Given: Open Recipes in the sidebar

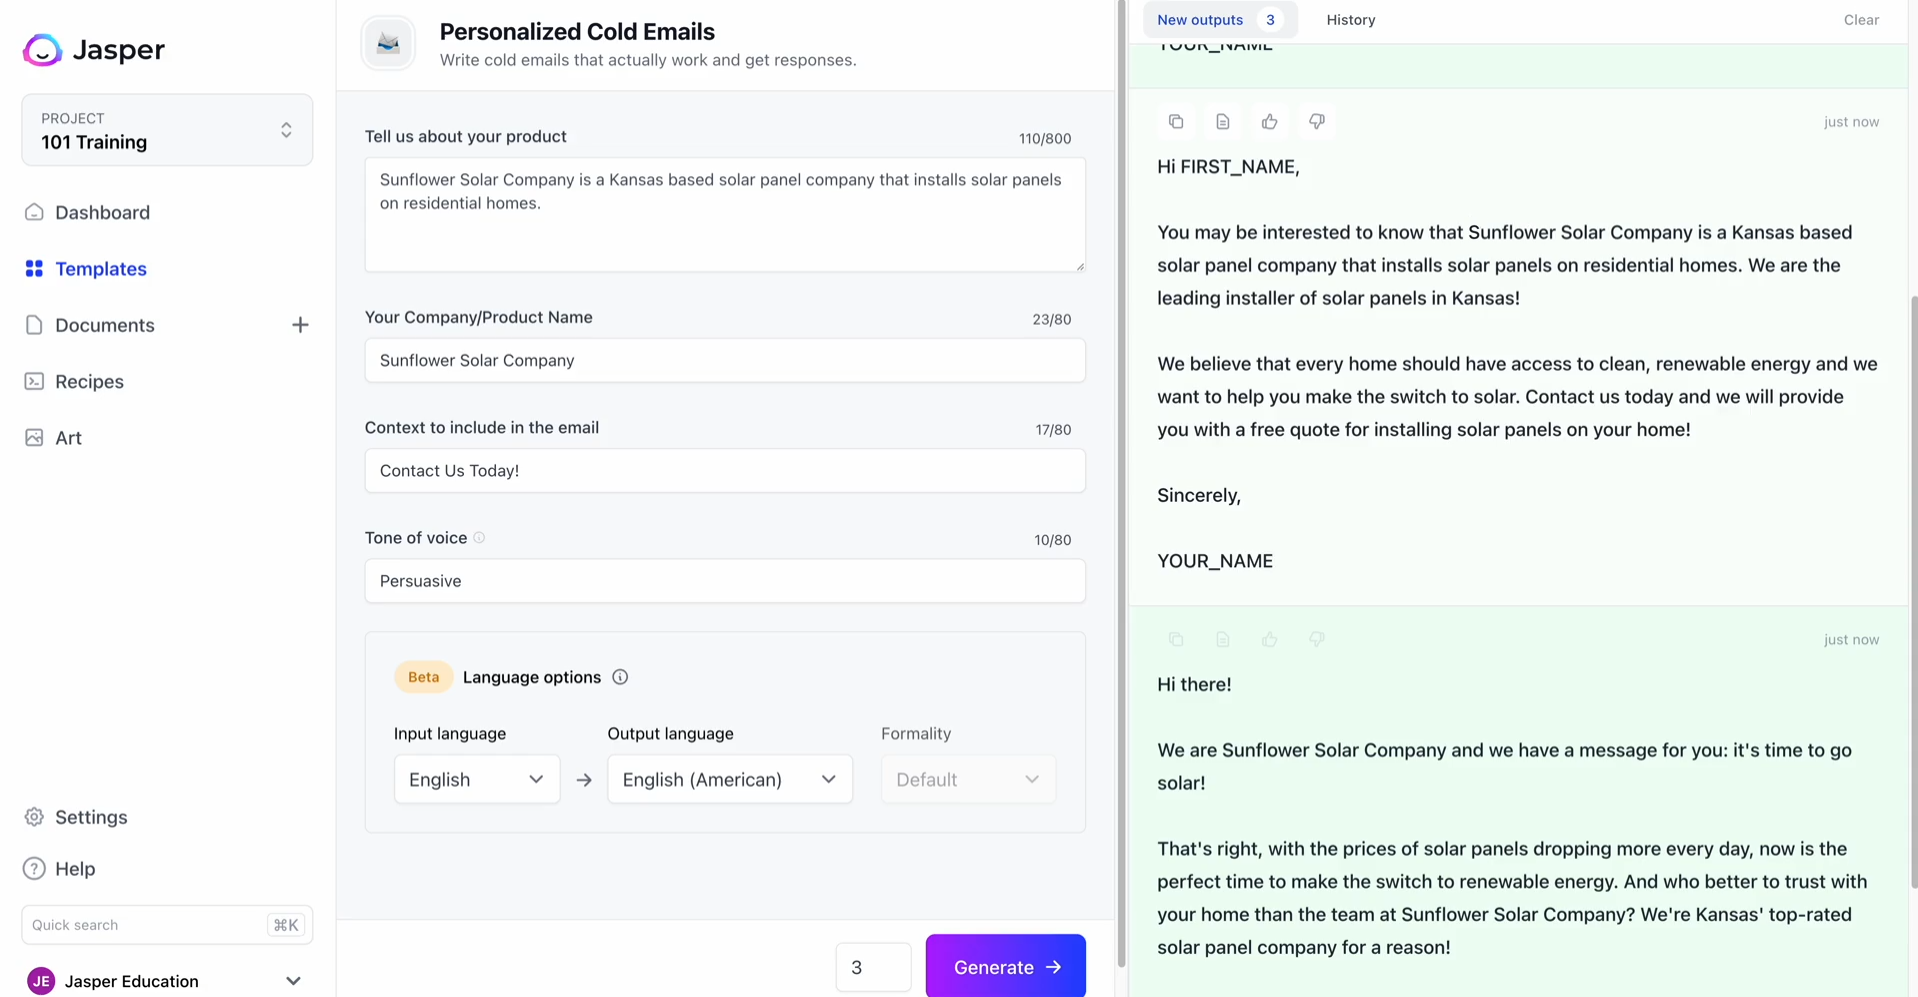Looking at the screenshot, I should (89, 381).
